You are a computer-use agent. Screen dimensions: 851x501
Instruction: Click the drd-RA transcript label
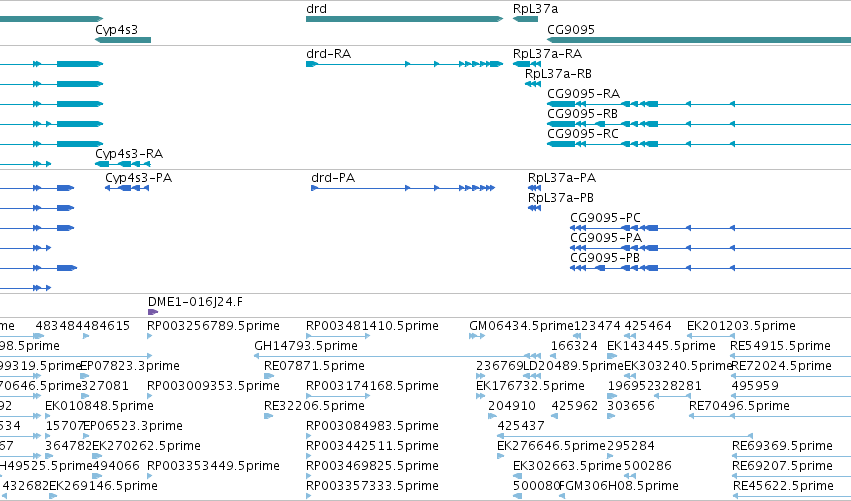point(328,54)
